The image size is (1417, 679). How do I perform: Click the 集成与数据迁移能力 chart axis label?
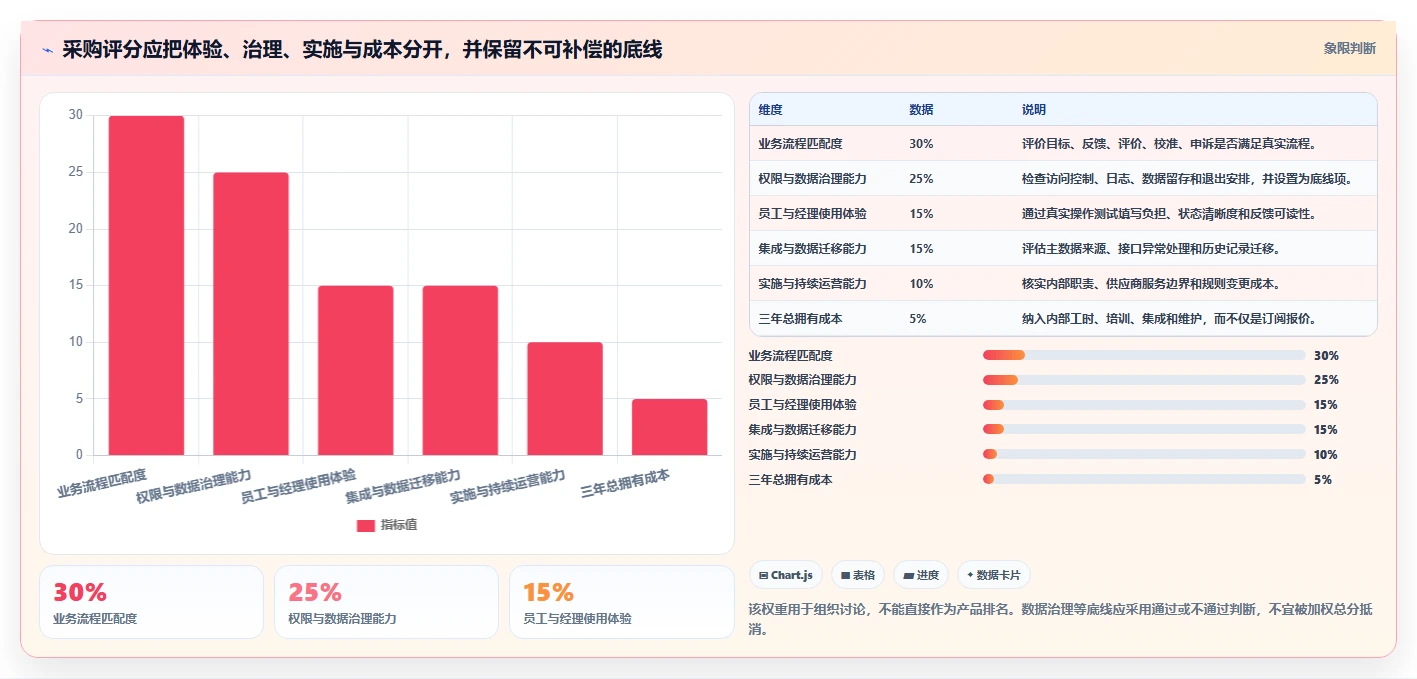(x=405, y=485)
